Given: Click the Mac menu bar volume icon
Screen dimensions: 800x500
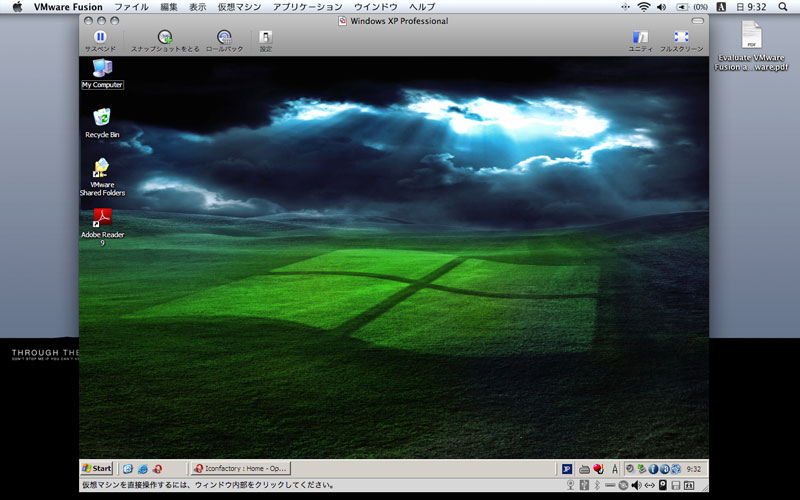Looking at the screenshot, I should [x=661, y=7].
